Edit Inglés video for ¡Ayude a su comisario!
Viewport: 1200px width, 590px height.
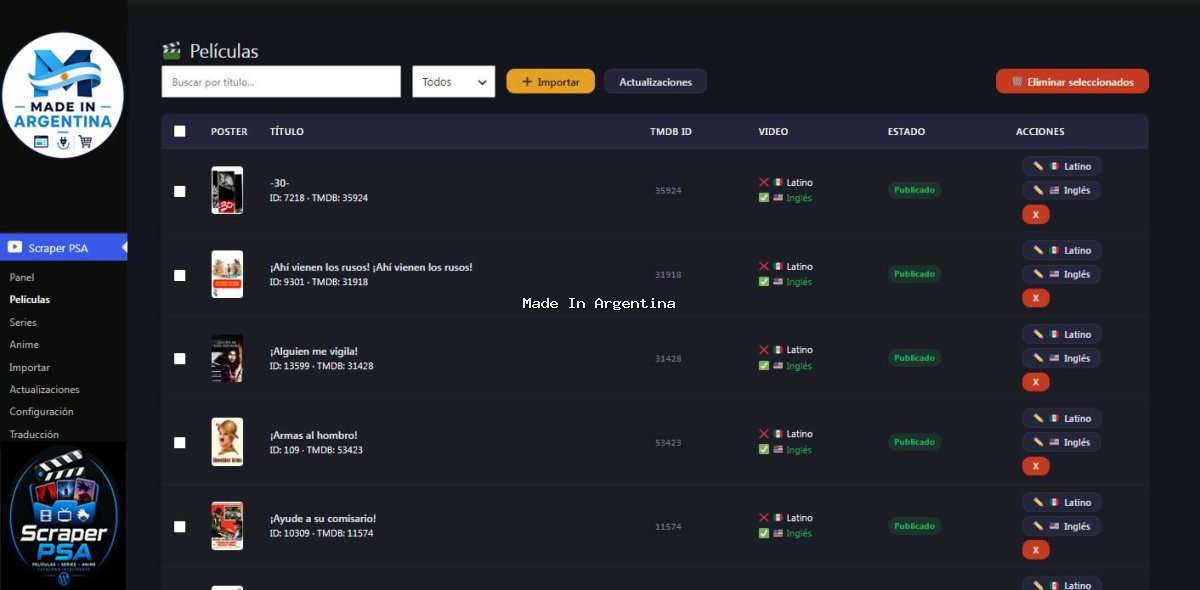click(x=1061, y=526)
